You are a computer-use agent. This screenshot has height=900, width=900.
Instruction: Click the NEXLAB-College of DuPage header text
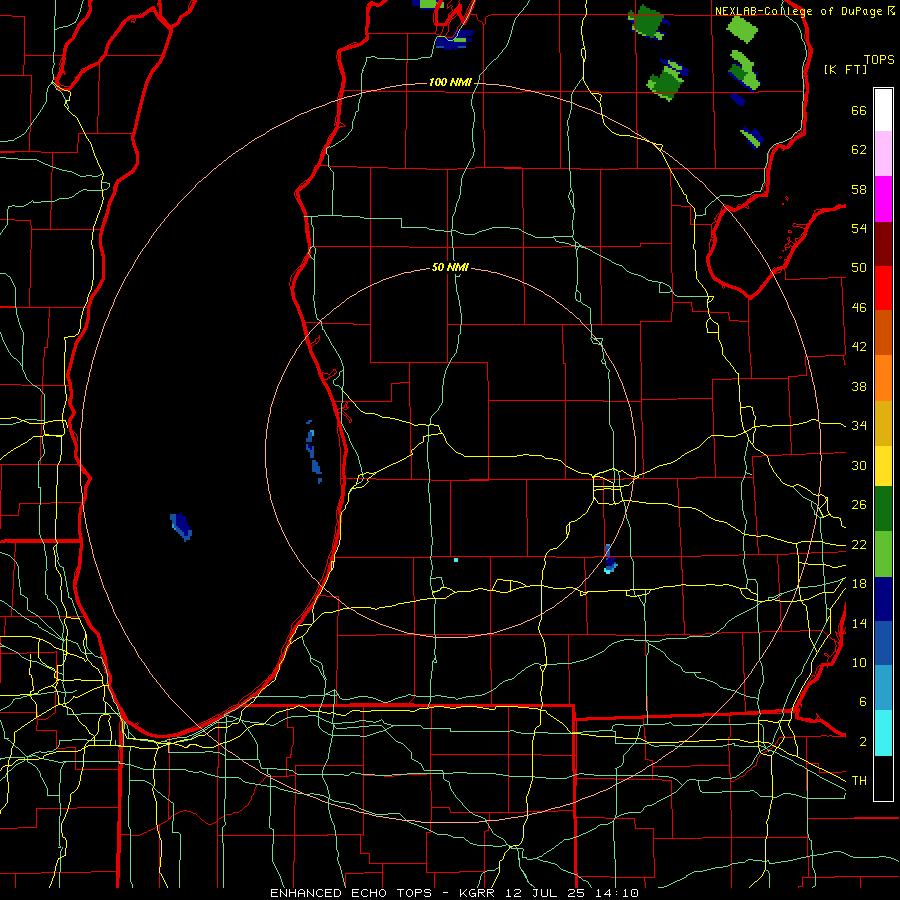pos(798,11)
